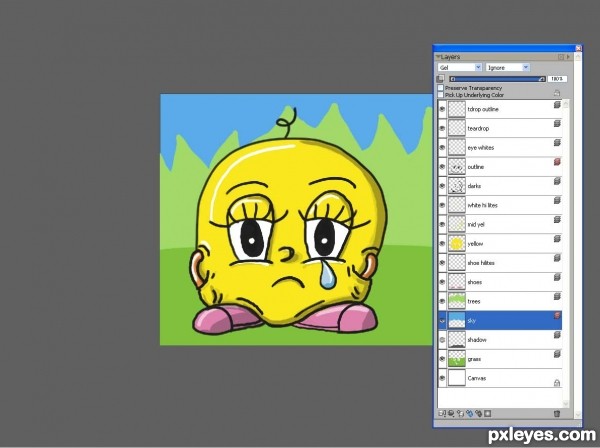This screenshot has height=448, width=600.
Task: Click the layer type icon on yellow row
Action: [557, 239]
